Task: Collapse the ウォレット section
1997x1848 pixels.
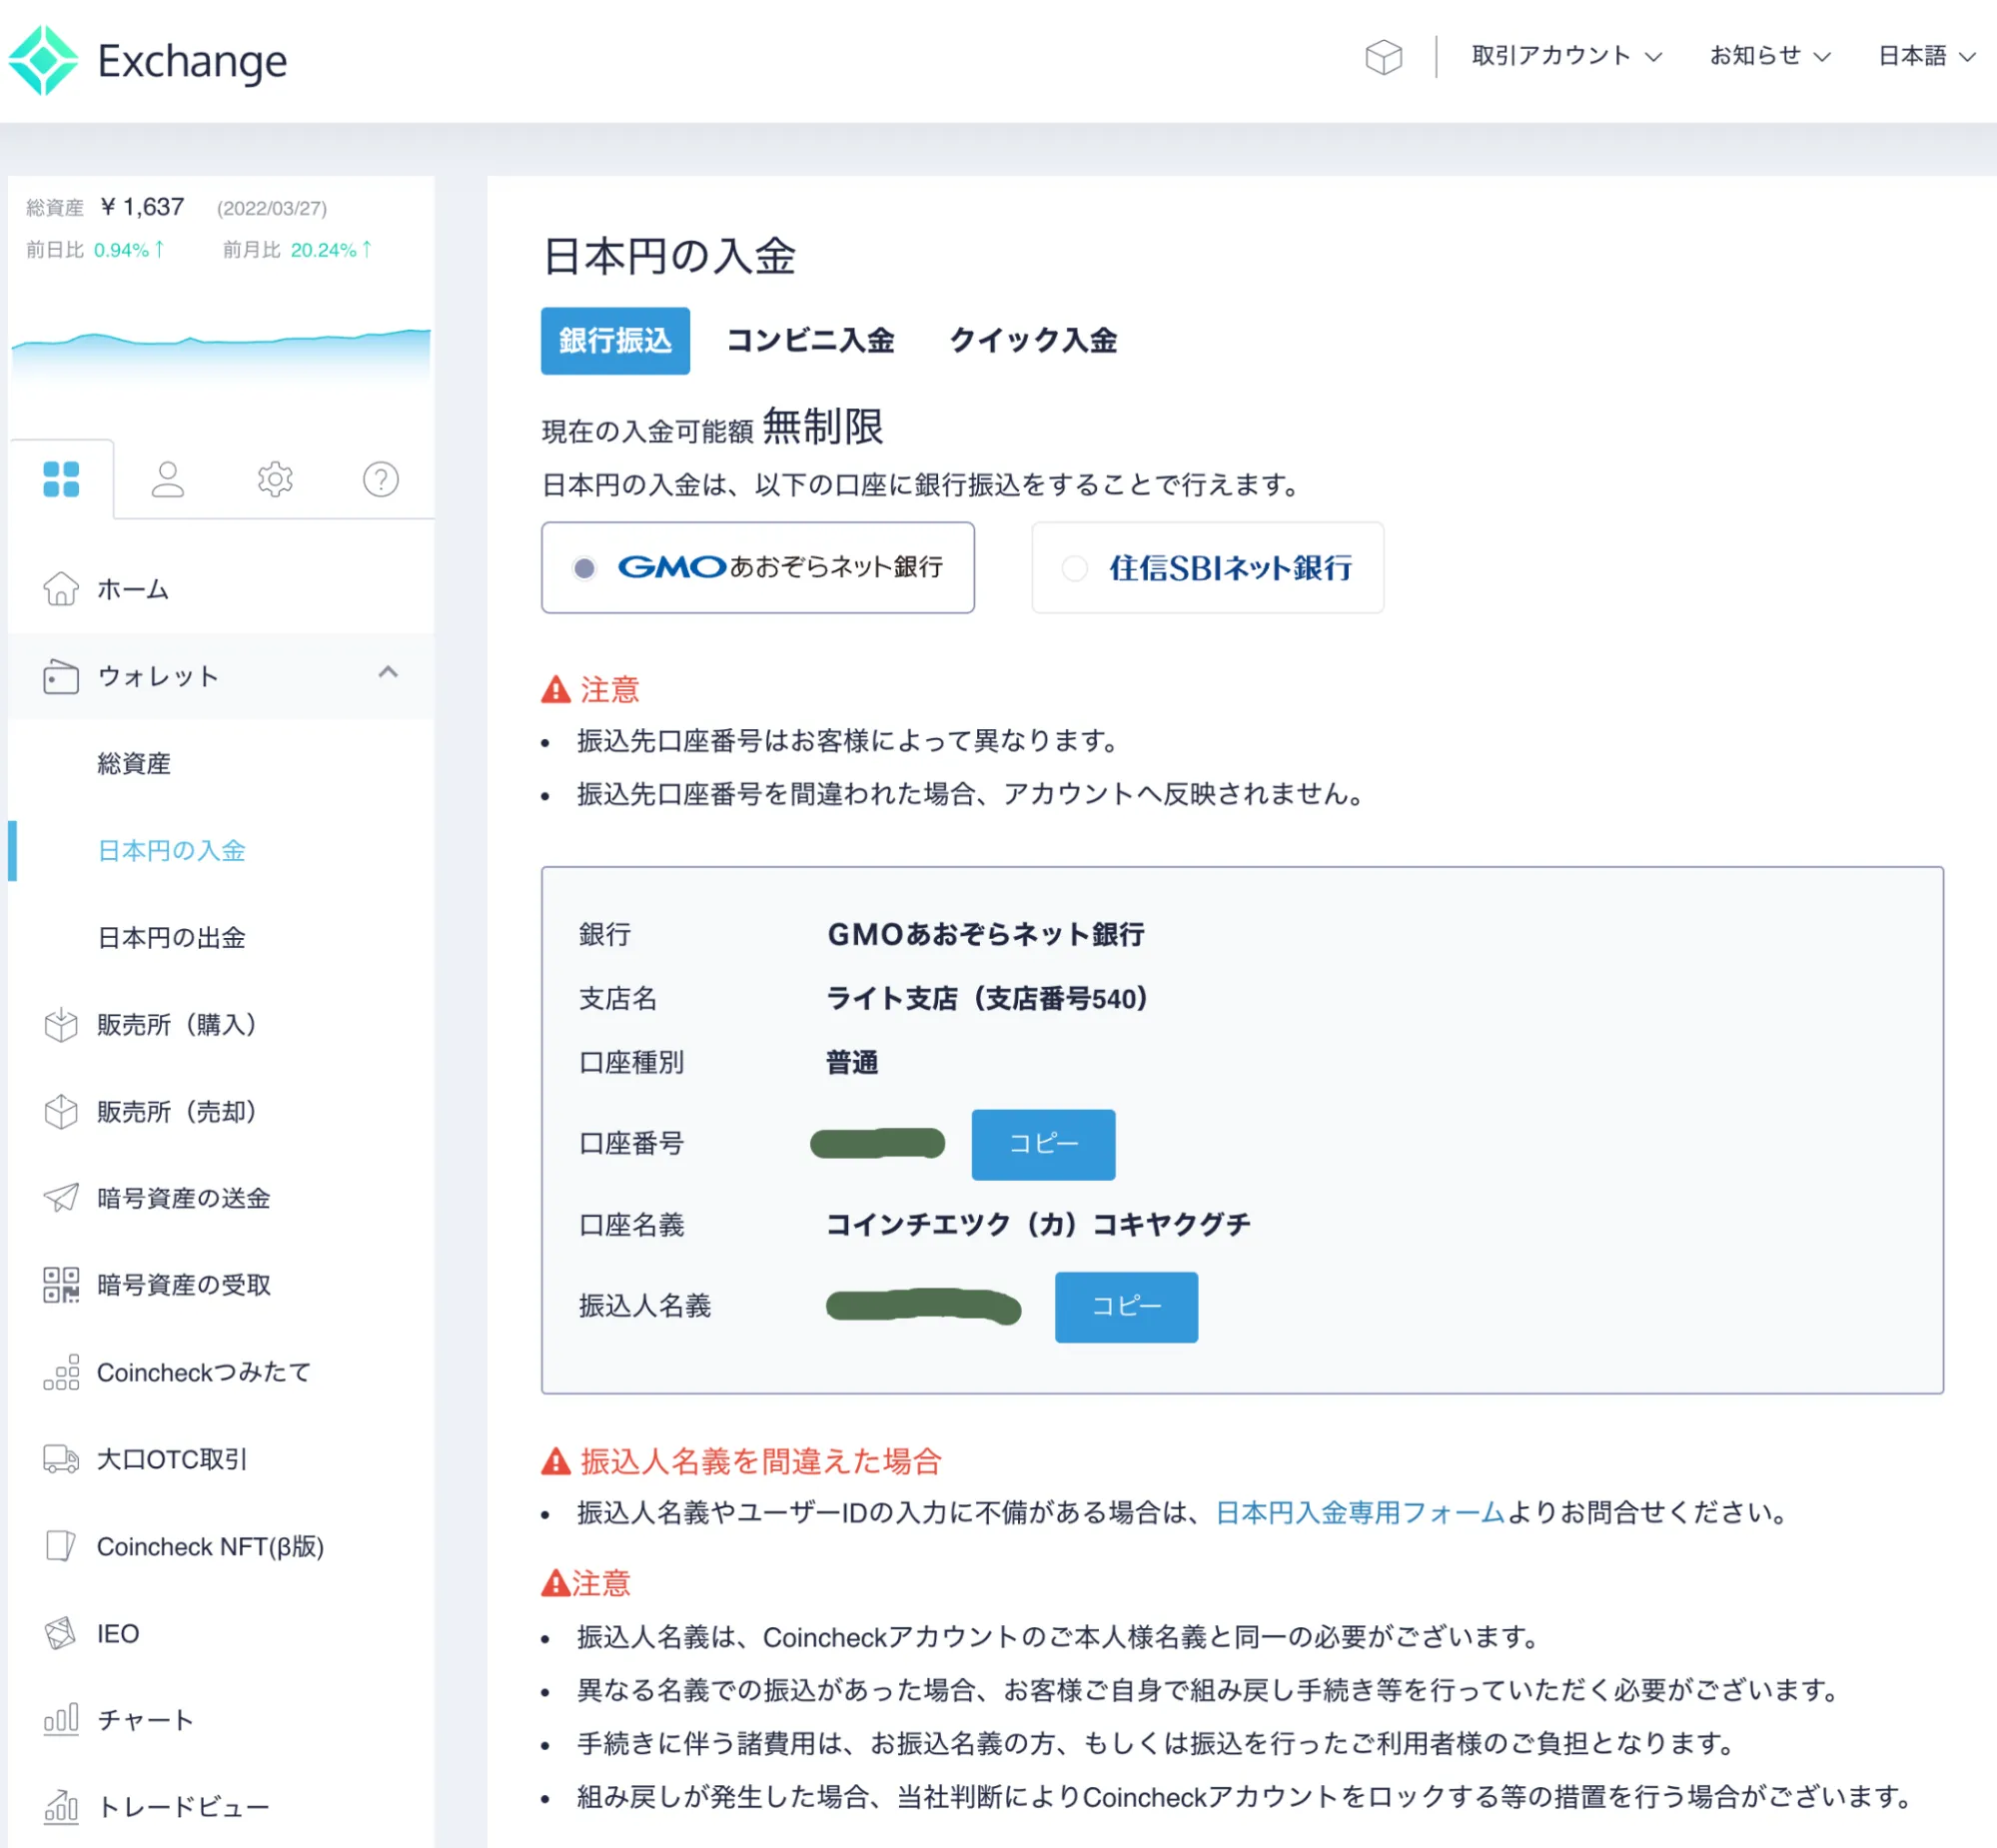Action: (x=389, y=674)
